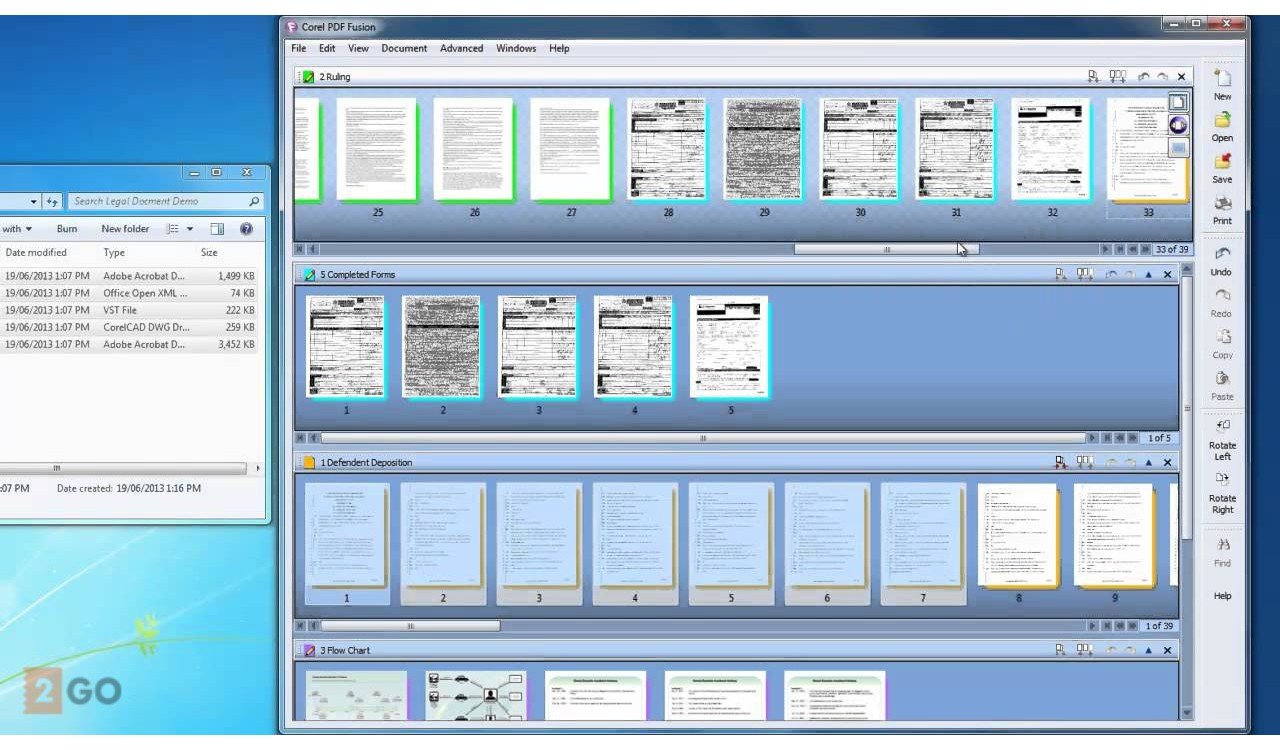Screen dimensions: 1280x750
Task: Click the Rotate Right icon
Action: click(1222, 479)
